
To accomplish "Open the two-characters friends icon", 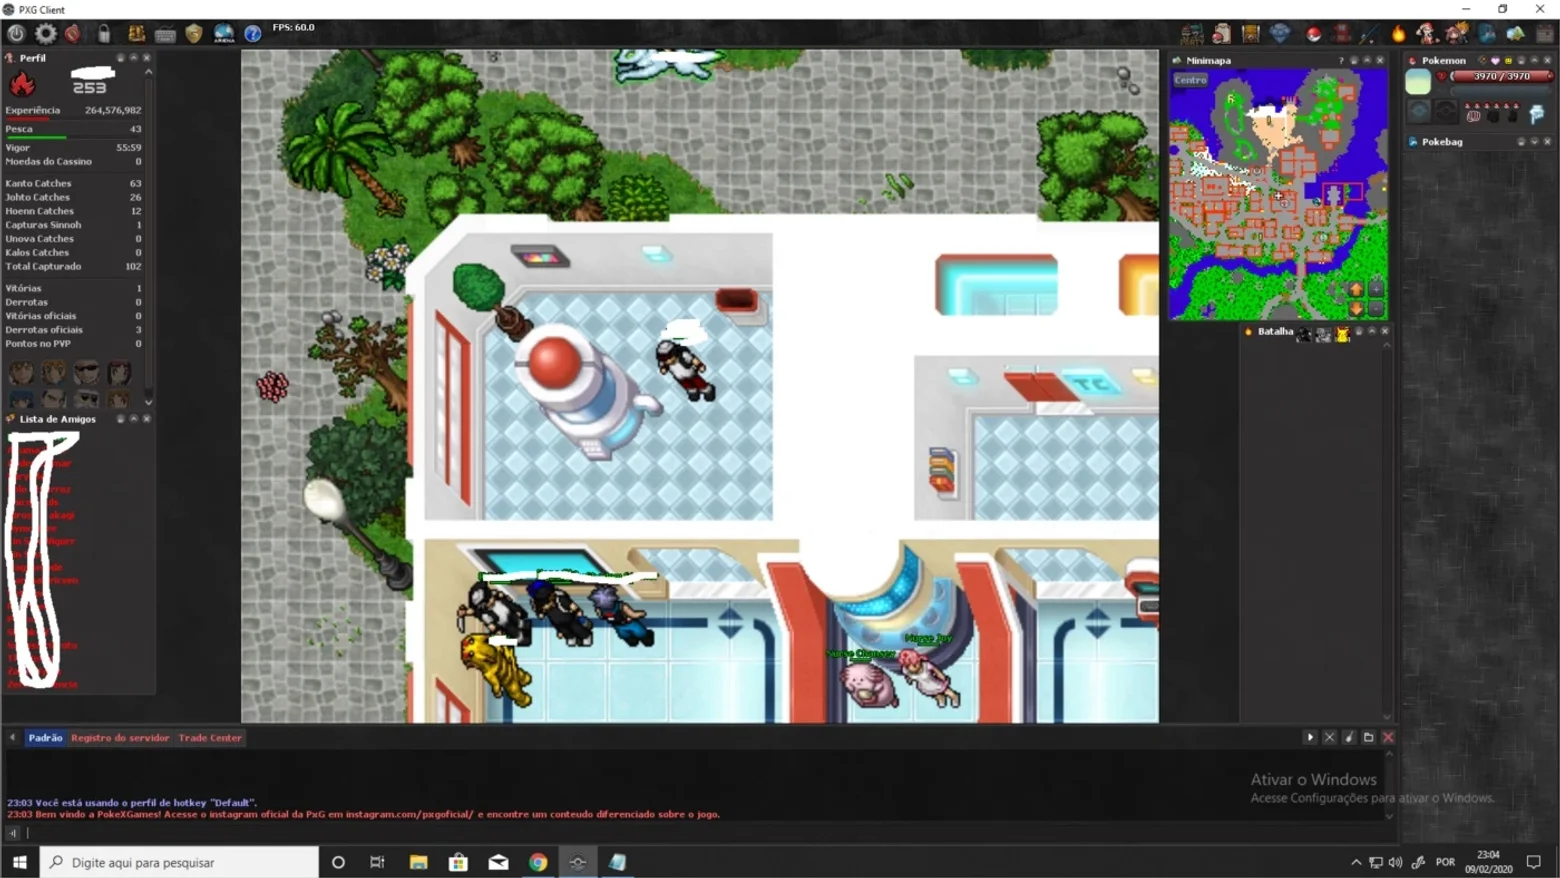I will pos(1457,34).
